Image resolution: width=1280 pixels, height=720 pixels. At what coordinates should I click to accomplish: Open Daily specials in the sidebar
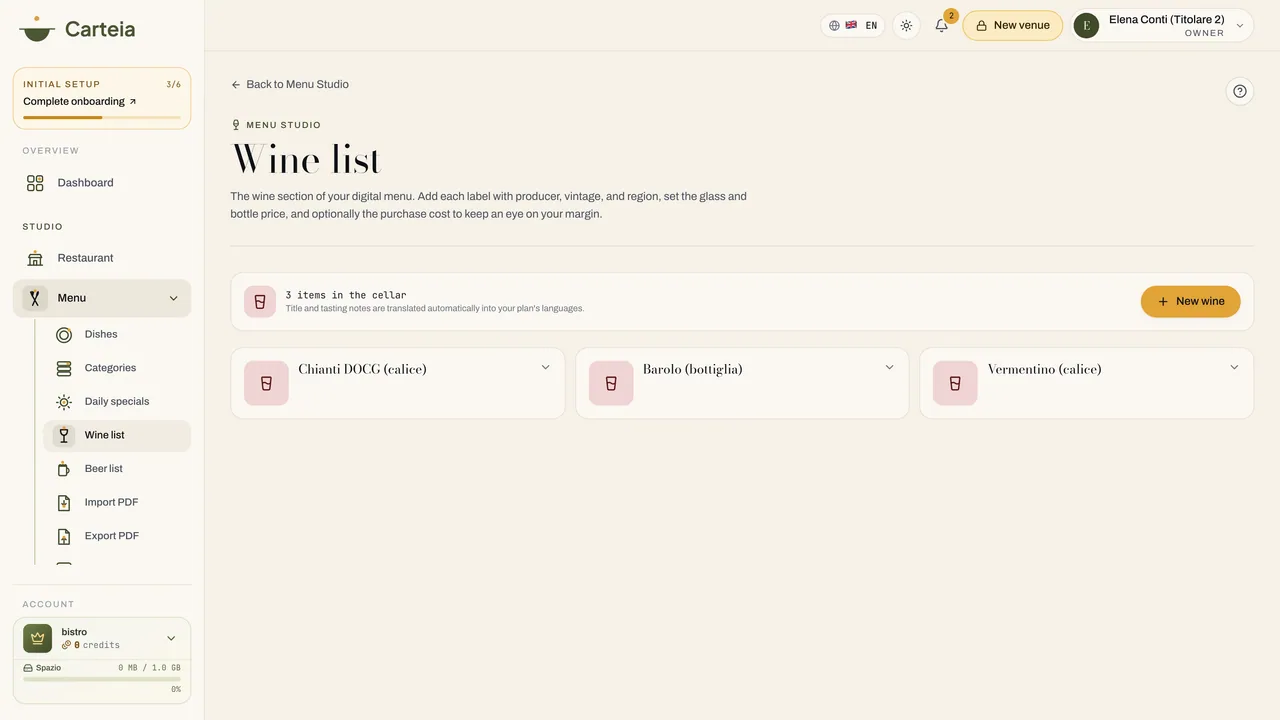pos(117,402)
